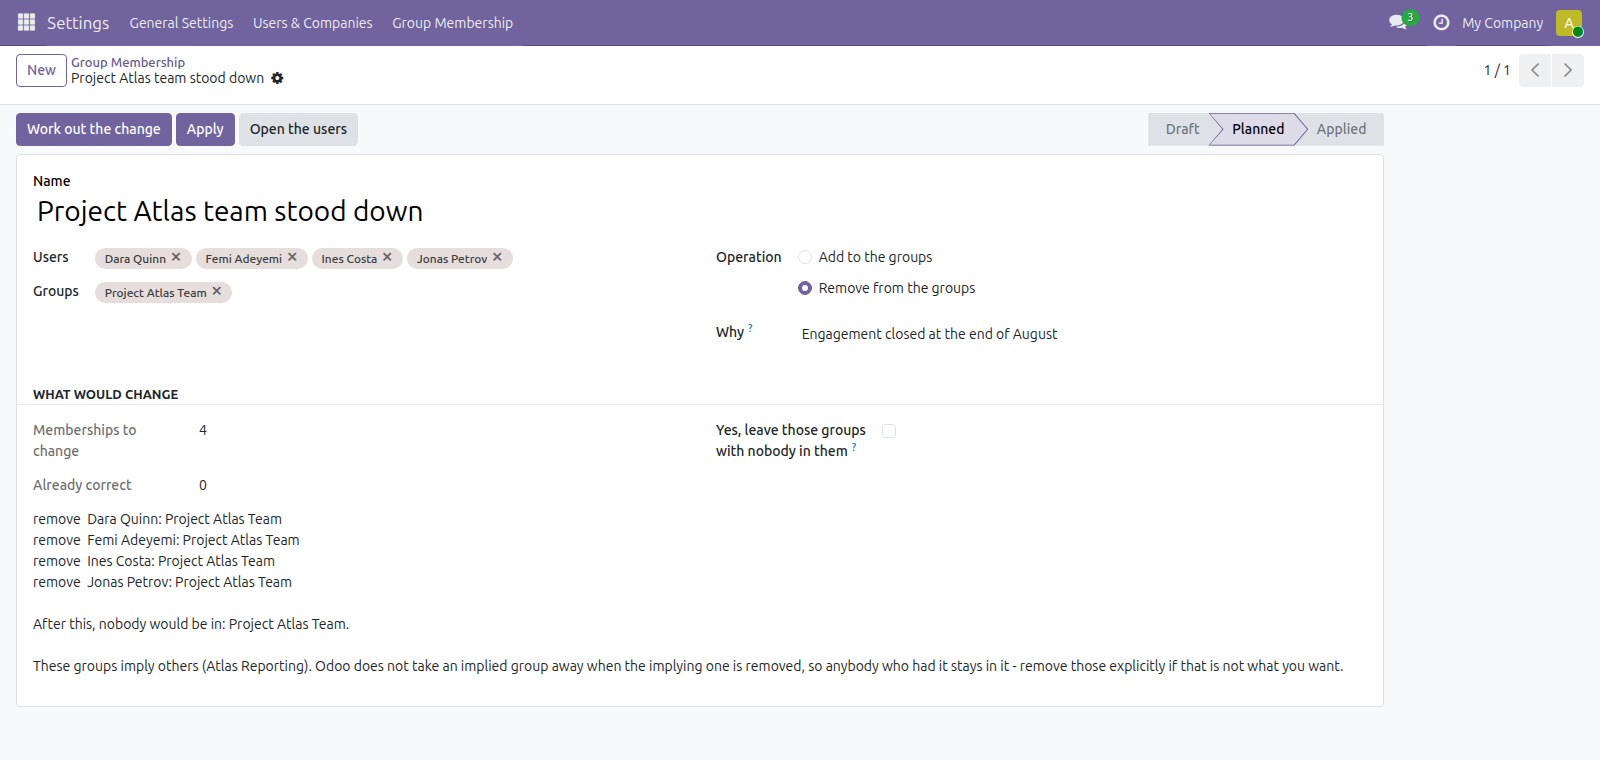
Task: Click Open the users button
Action: tap(298, 129)
